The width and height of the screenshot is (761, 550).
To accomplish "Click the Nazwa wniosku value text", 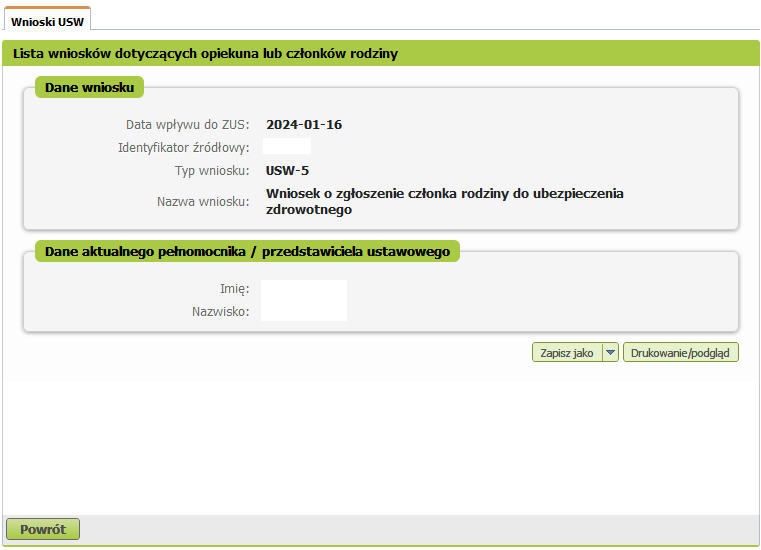I will [x=445, y=201].
